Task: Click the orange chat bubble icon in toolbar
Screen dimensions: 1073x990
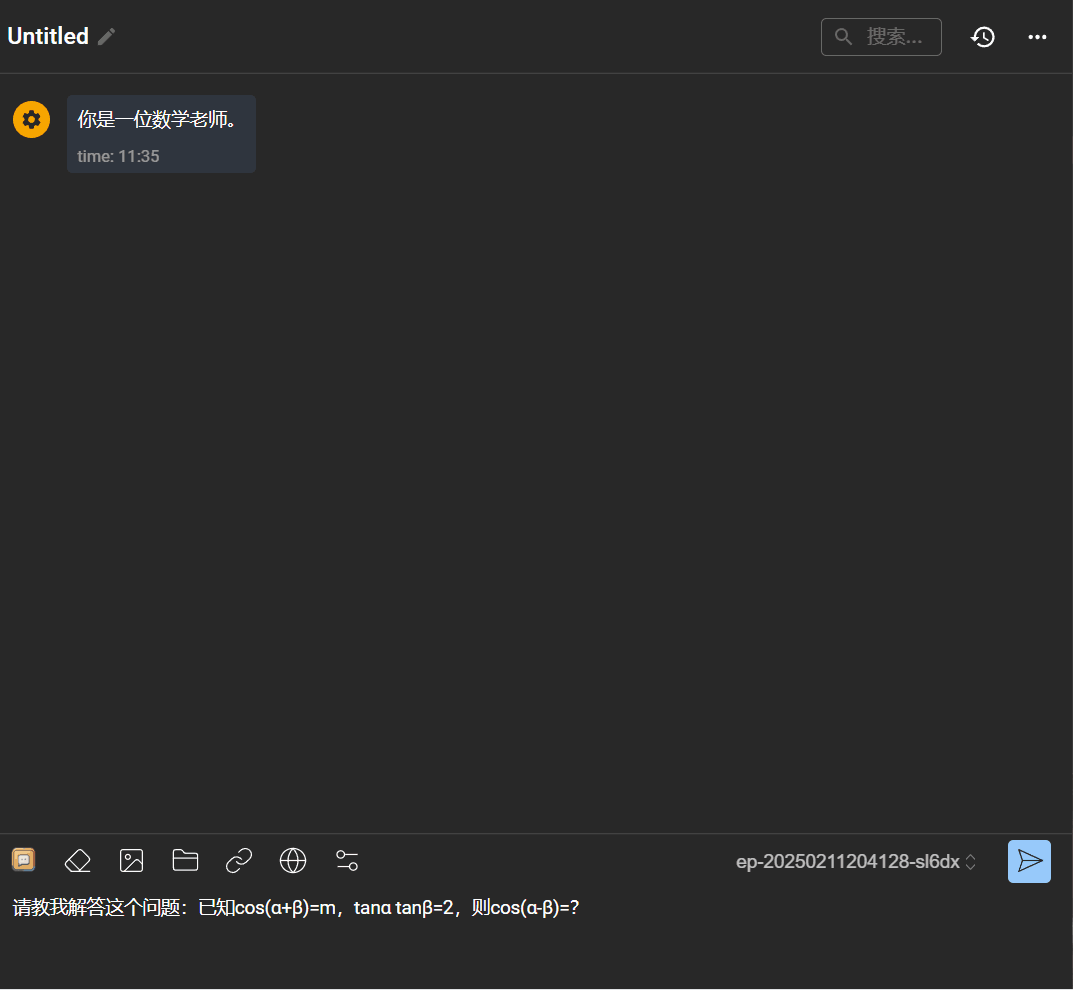Action: 24,860
